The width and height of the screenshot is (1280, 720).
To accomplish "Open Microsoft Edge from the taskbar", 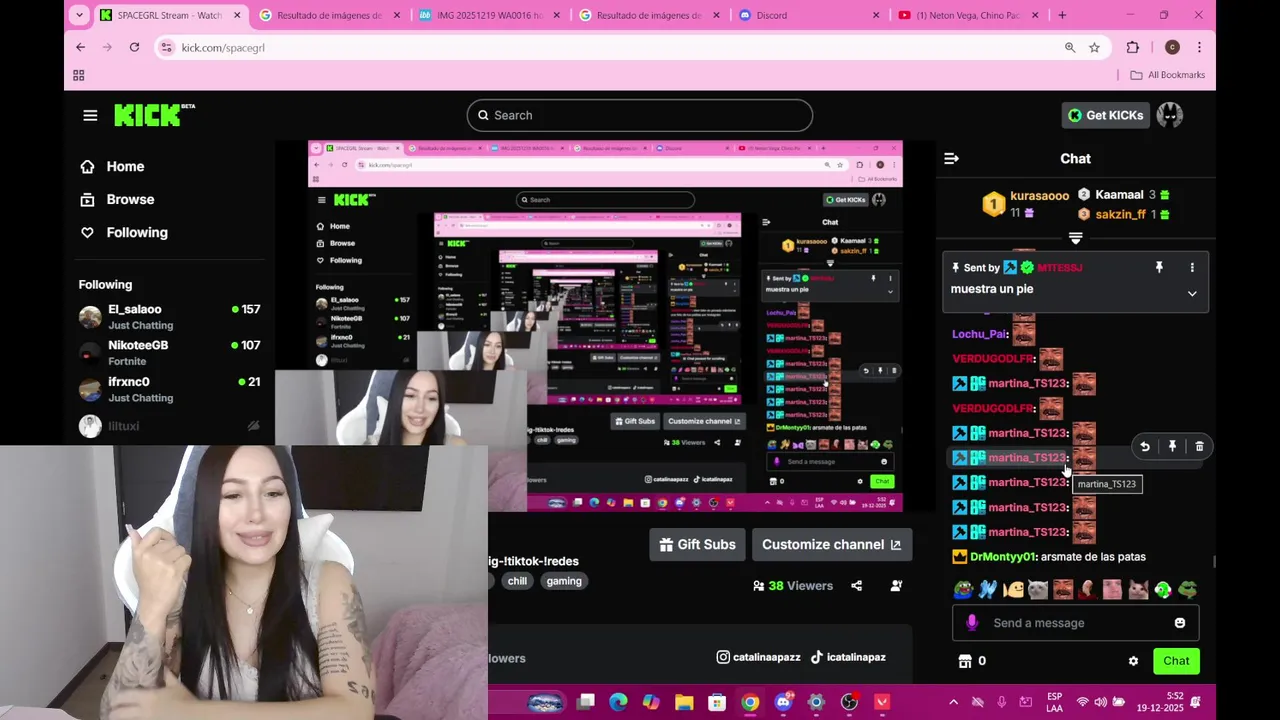I will click(x=618, y=702).
